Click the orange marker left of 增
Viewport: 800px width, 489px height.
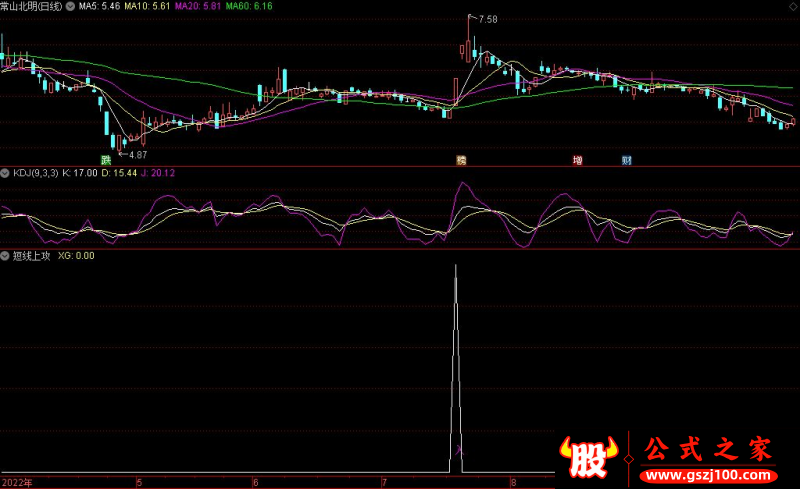point(461,160)
